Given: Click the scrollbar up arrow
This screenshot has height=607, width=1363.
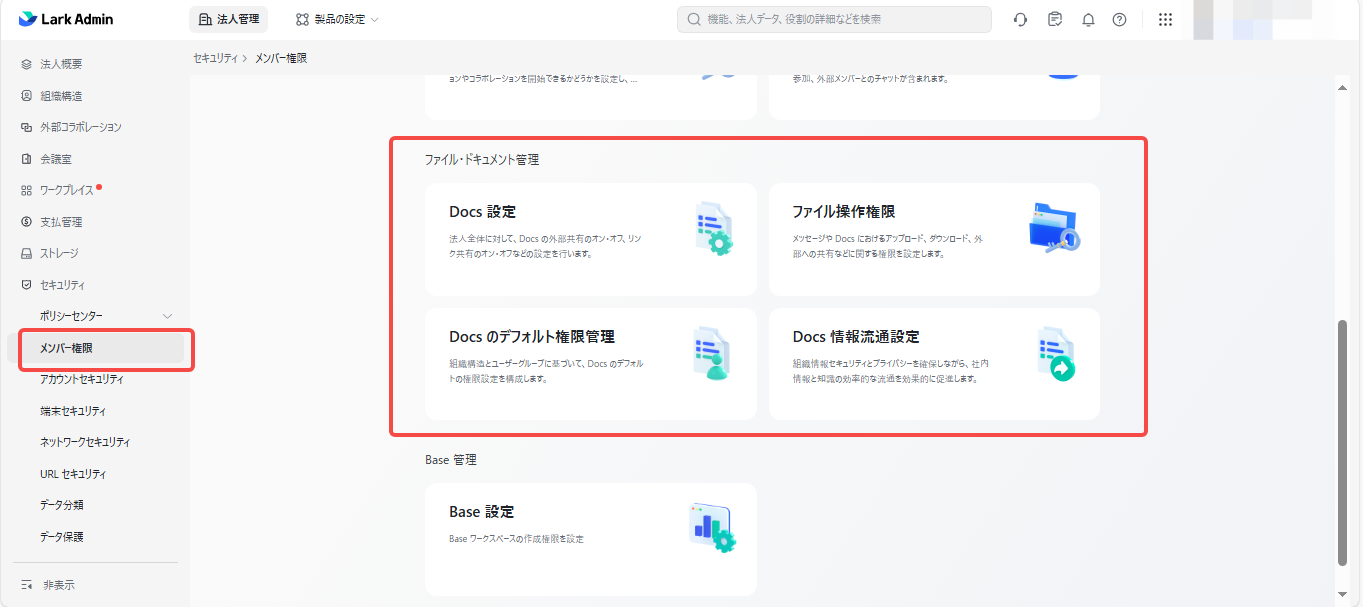Looking at the screenshot, I should (1343, 88).
